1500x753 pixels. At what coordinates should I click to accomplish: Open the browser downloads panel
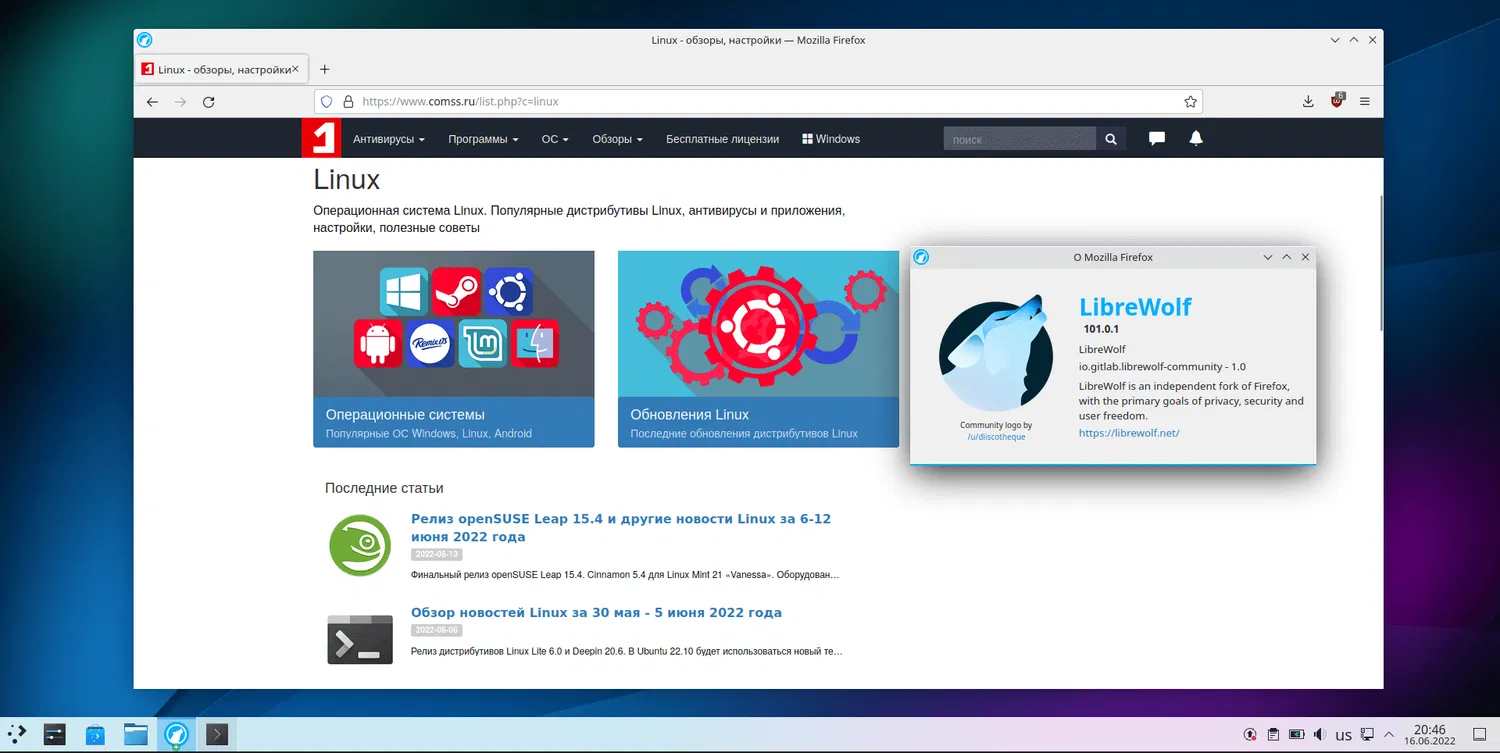coord(1308,102)
